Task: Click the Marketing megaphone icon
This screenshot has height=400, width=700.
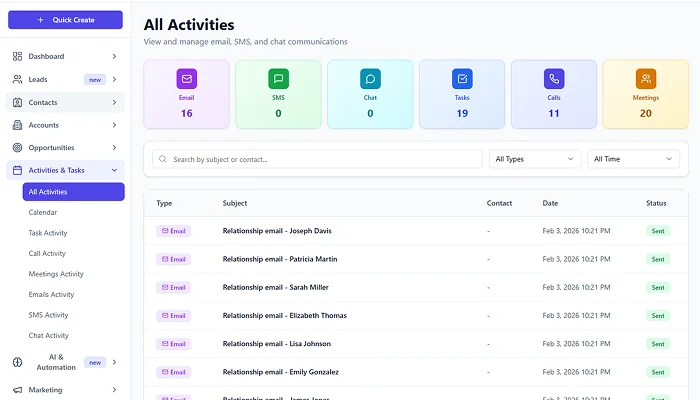Action: coord(17,390)
